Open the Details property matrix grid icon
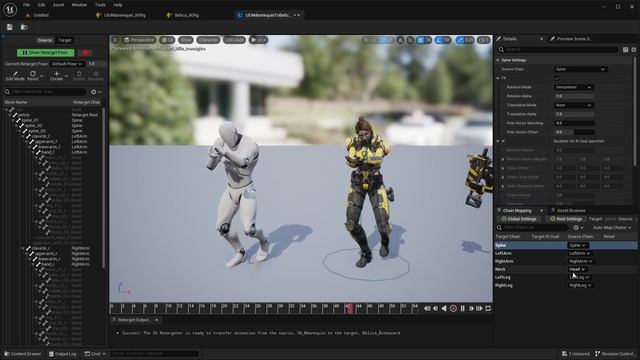This screenshot has width=640, height=360. click(x=625, y=50)
